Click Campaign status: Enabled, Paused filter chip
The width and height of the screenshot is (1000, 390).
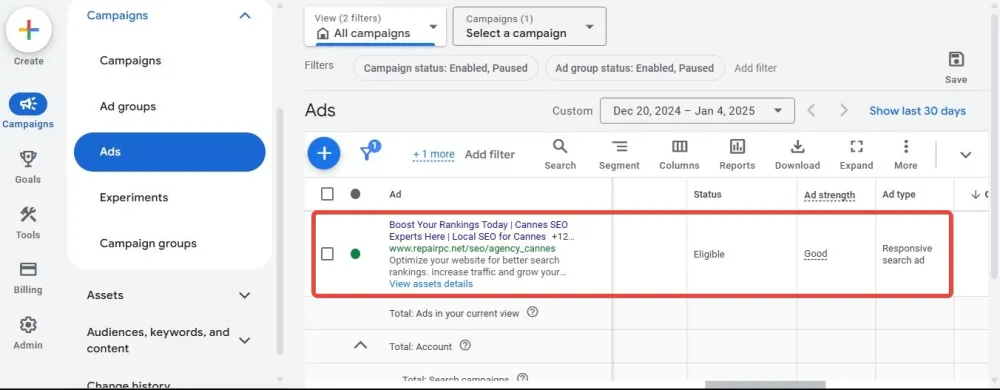pos(446,68)
